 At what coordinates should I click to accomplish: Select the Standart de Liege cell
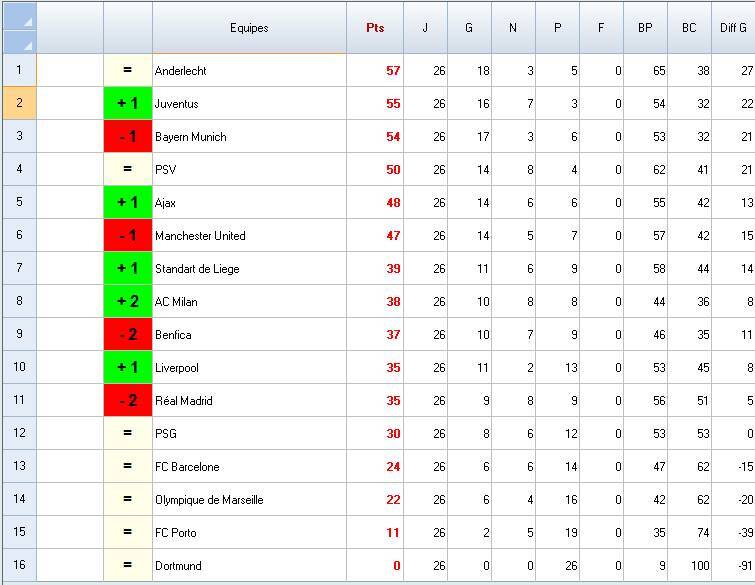pos(249,269)
